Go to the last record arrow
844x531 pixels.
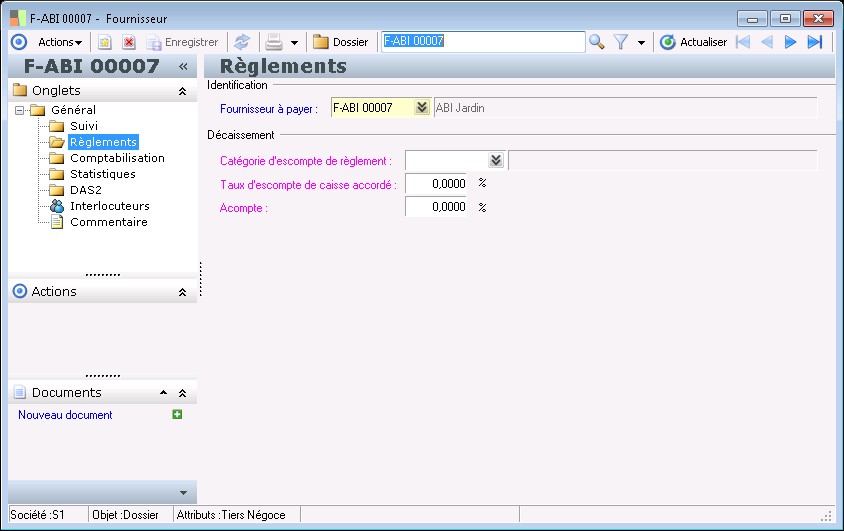point(815,42)
